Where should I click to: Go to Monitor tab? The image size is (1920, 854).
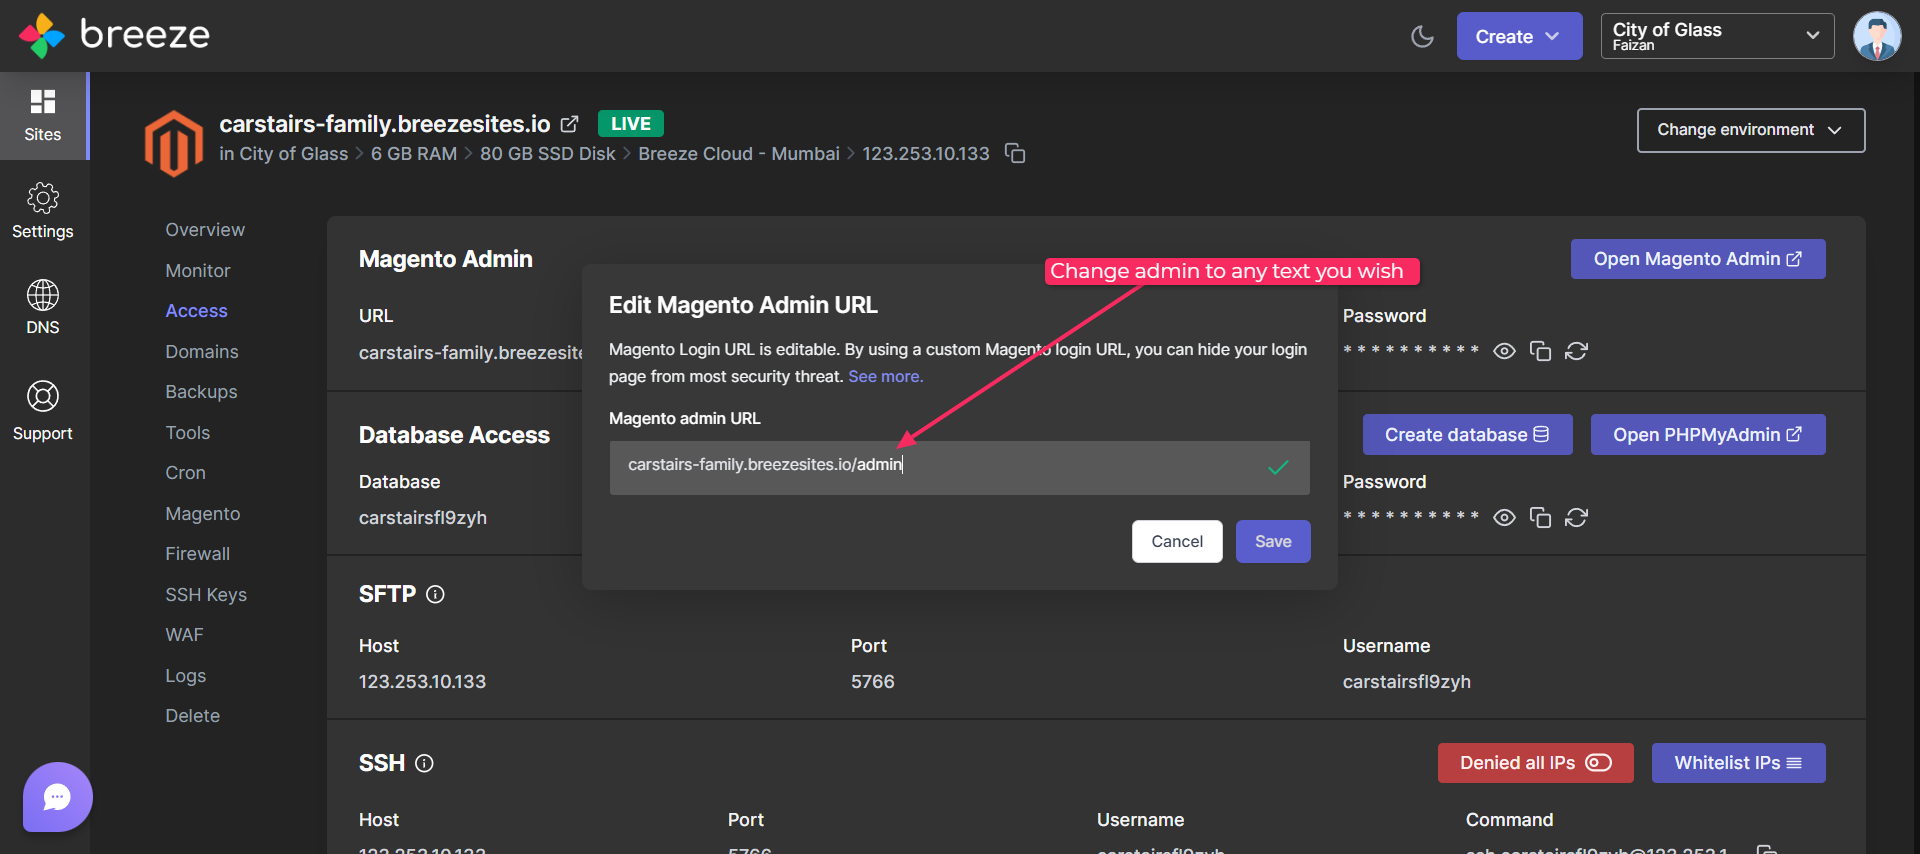198,271
